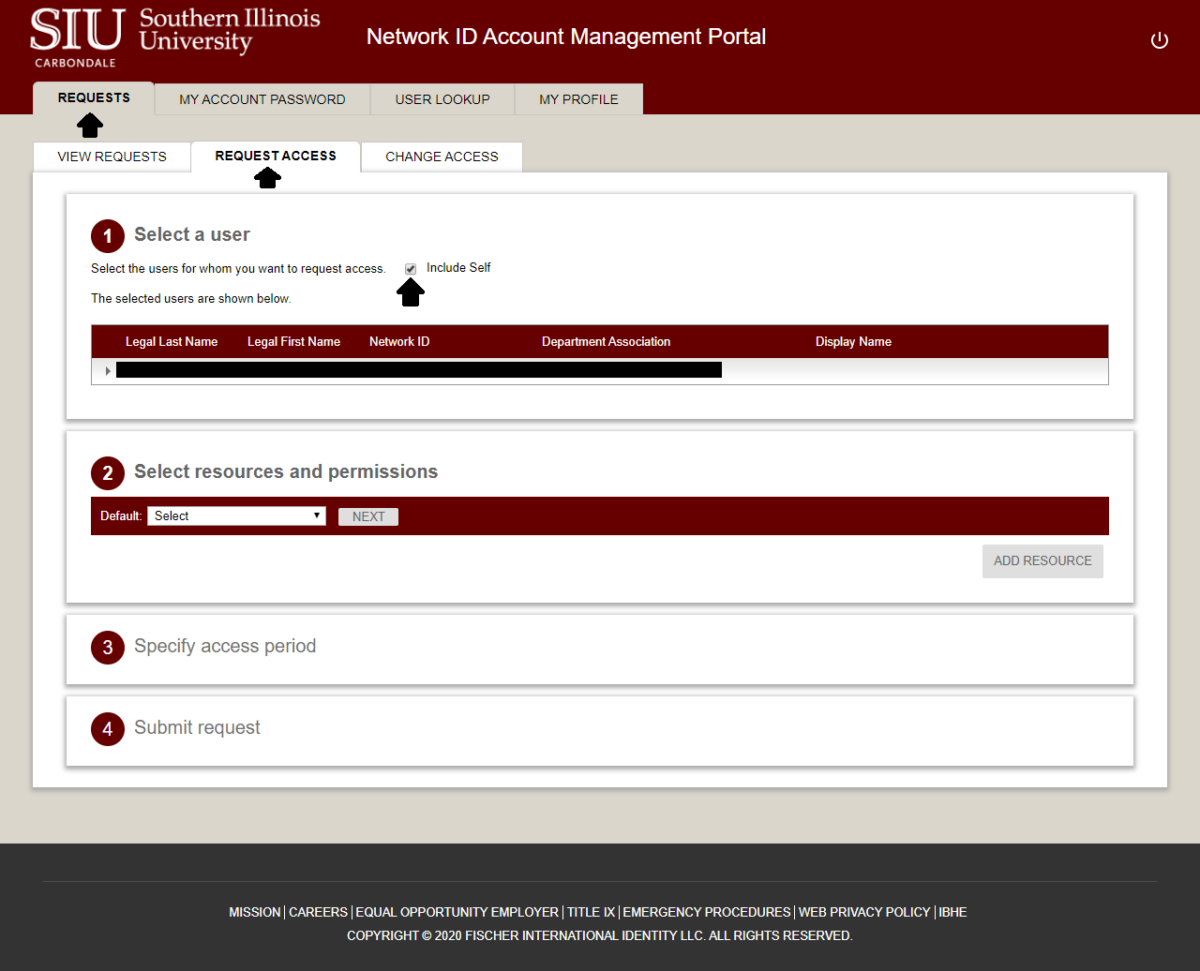The width and height of the screenshot is (1200, 971).
Task: Open the MY ACCOUNT PASSWORD section
Action: 262,99
